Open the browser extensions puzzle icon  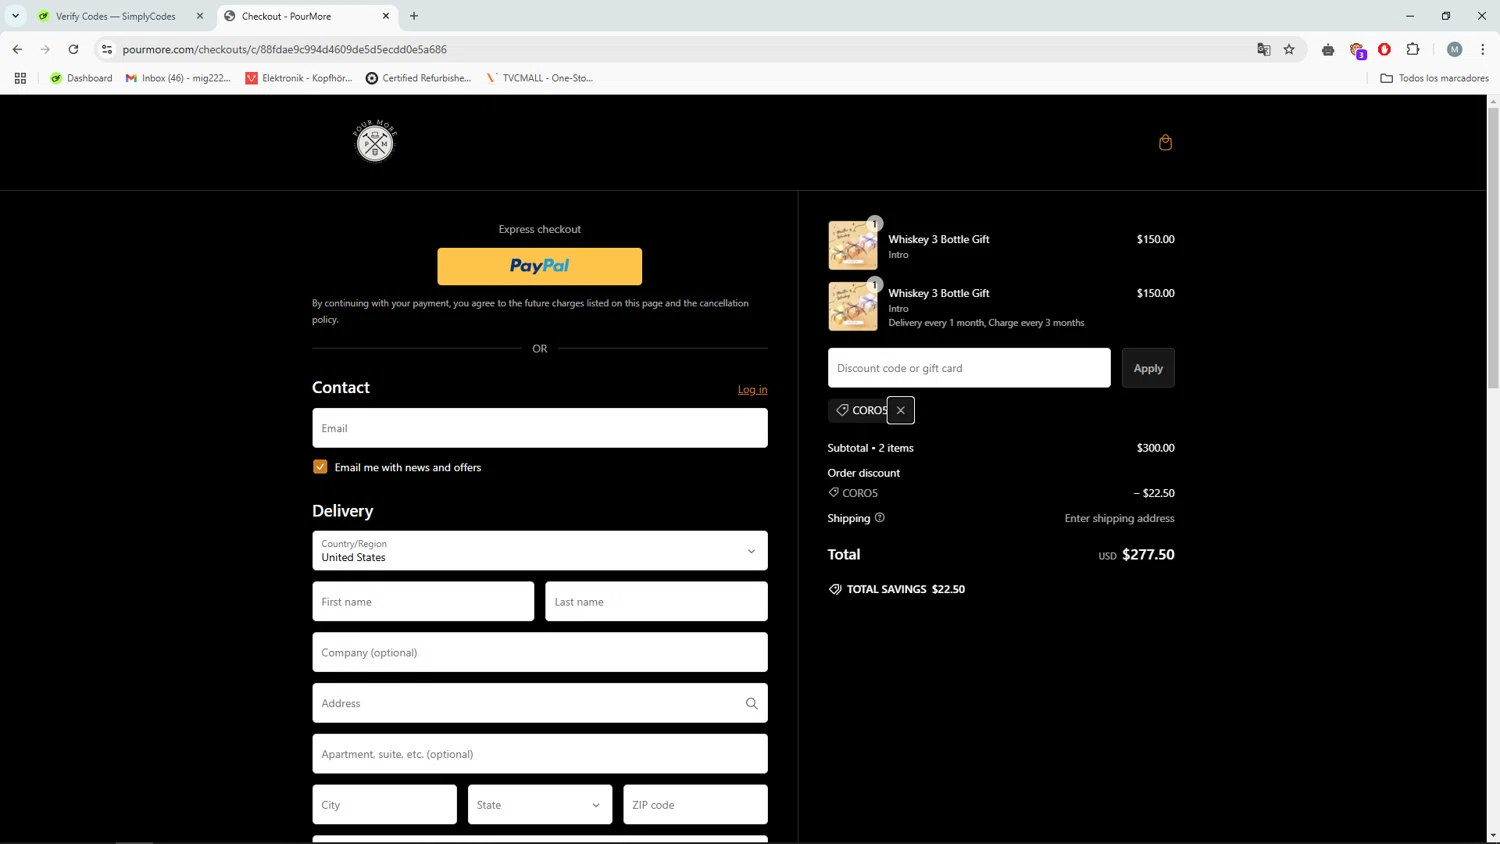1413,49
